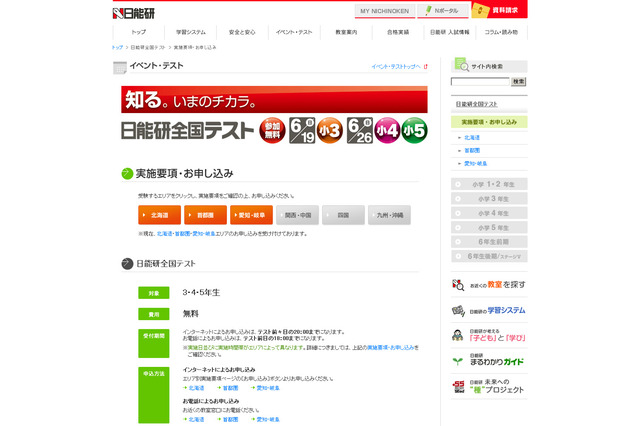The height and width of the screenshot is (426, 640).
Task: Click the 首都圏 link under internet application
Action: click(x=230, y=388)
